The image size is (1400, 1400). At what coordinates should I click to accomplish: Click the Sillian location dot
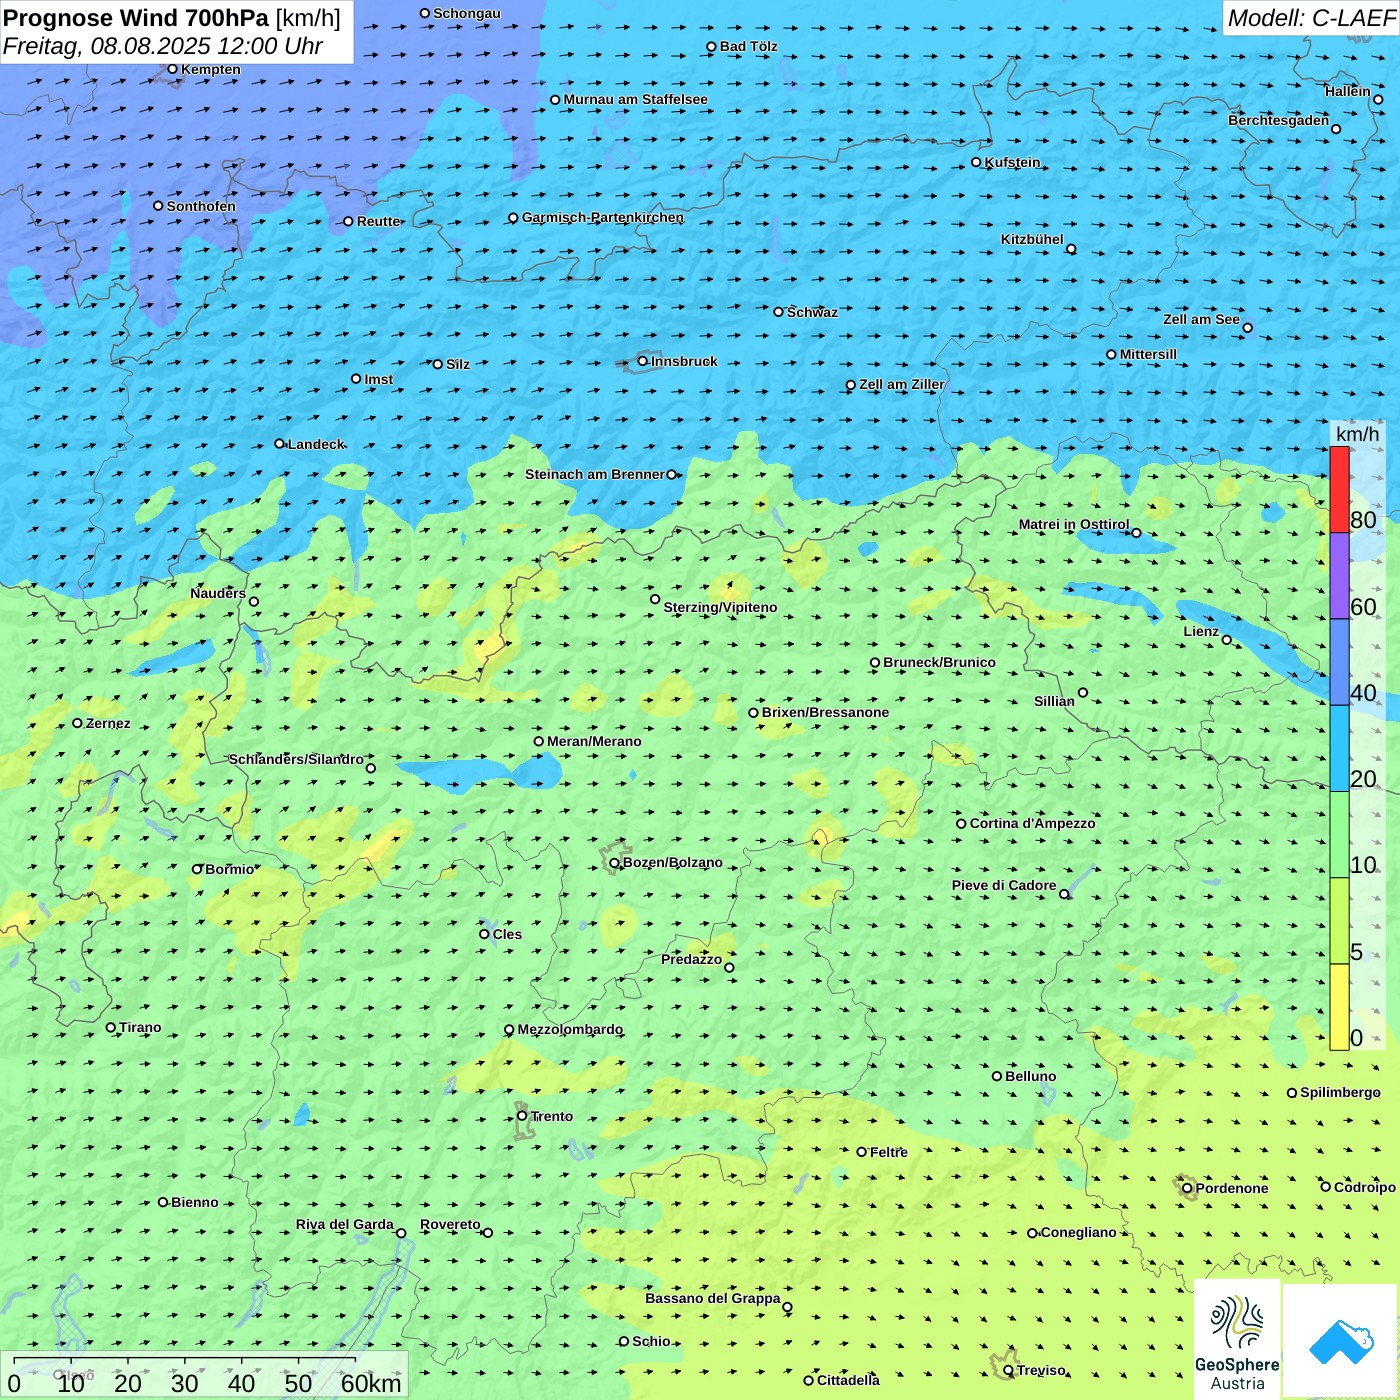click(x=1083, y=692)
